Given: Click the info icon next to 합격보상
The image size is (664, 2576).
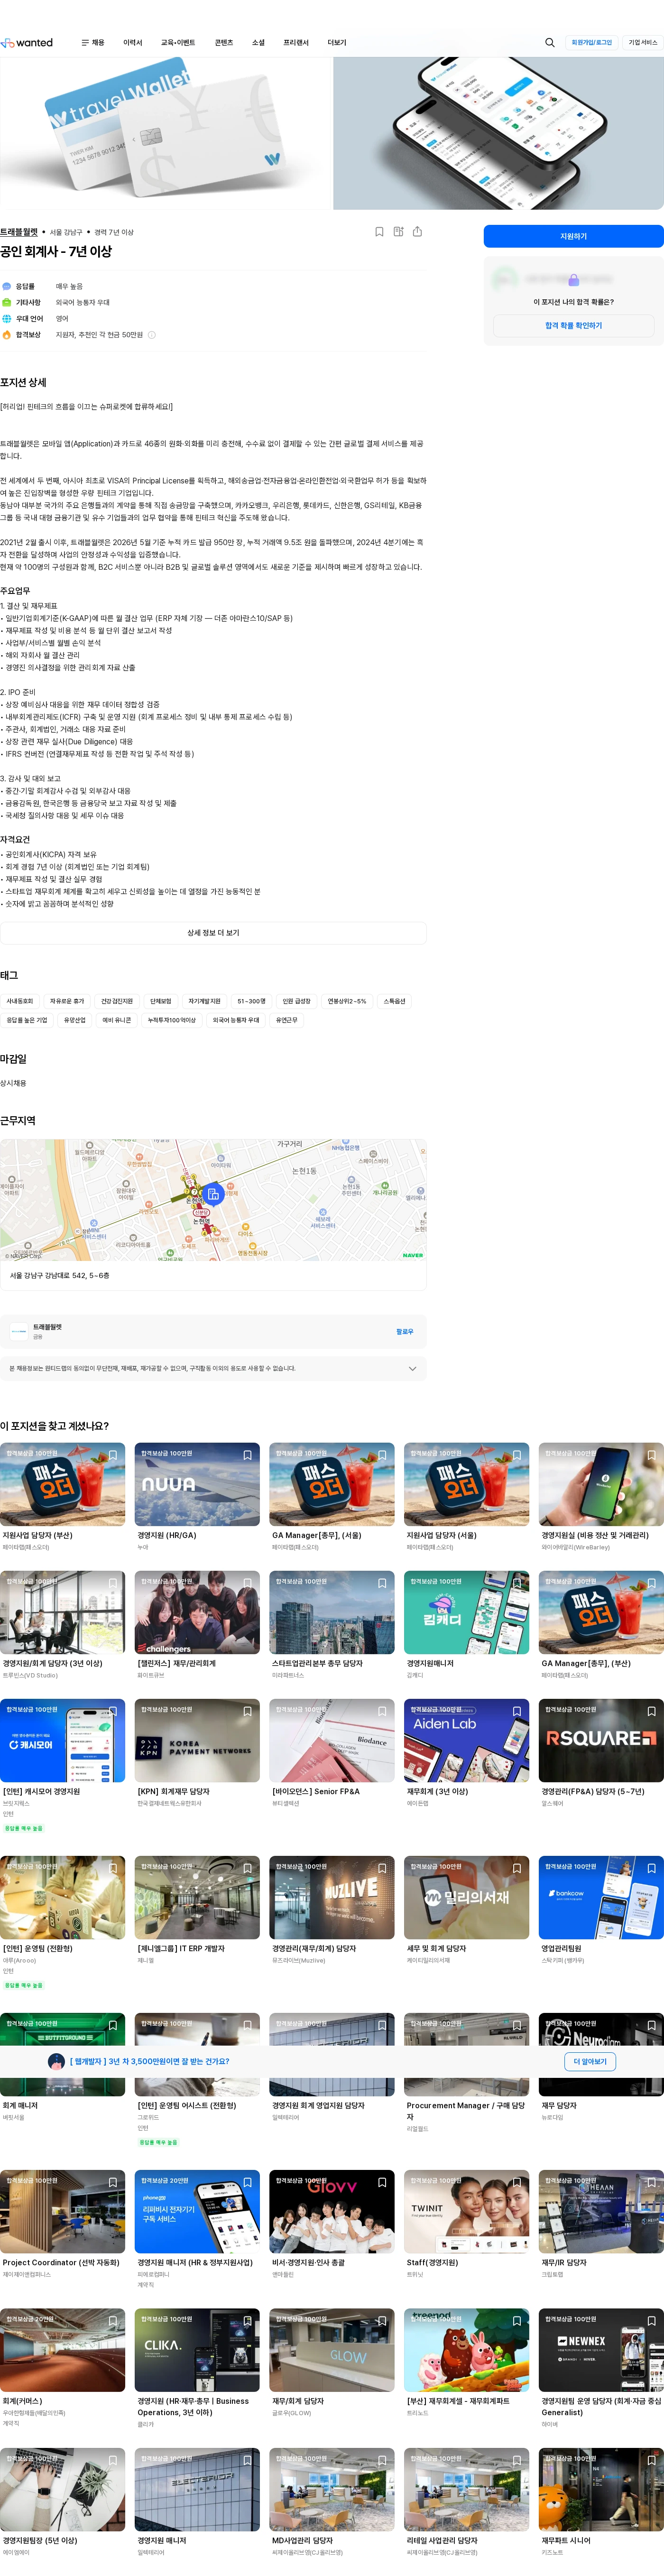Looking at the screenshot, I should pyautogui.click(x=152, y=335).
